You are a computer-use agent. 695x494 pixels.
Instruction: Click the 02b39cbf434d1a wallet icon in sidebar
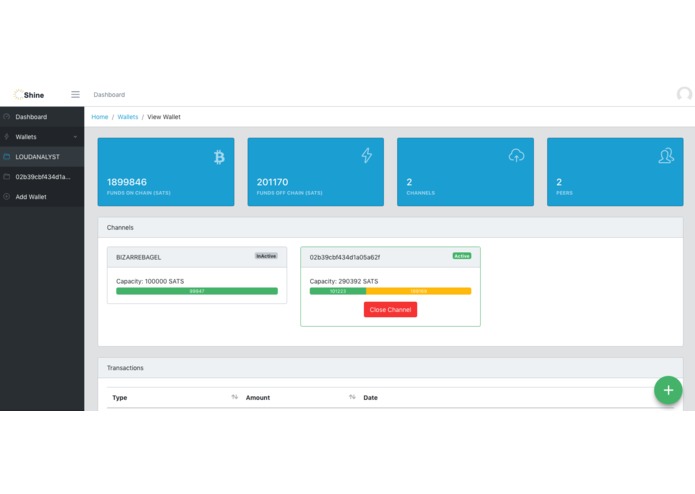click(x=7, y=177)
